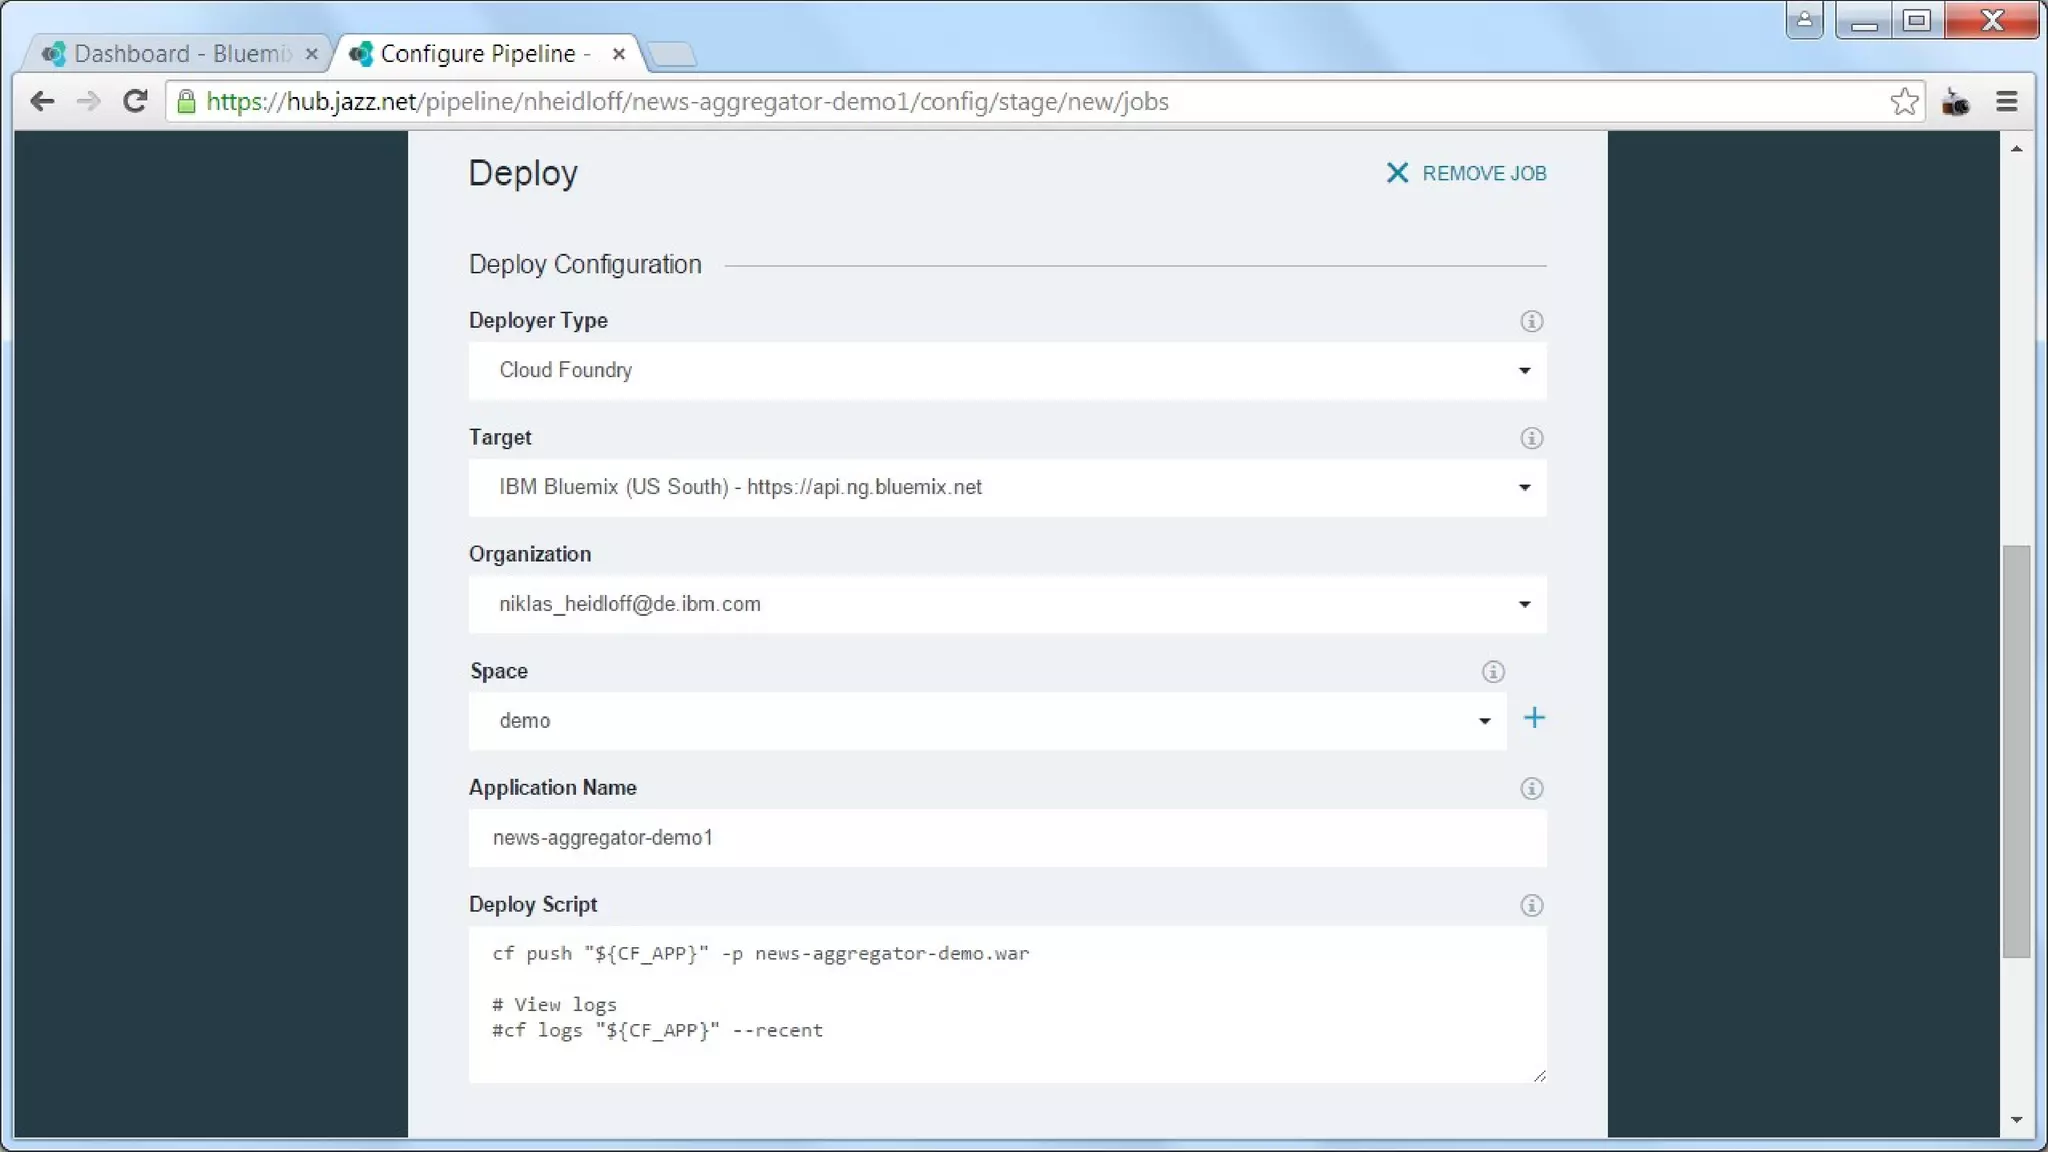
Task: Click info icon beside Target label
Action: click(1531, 438)
